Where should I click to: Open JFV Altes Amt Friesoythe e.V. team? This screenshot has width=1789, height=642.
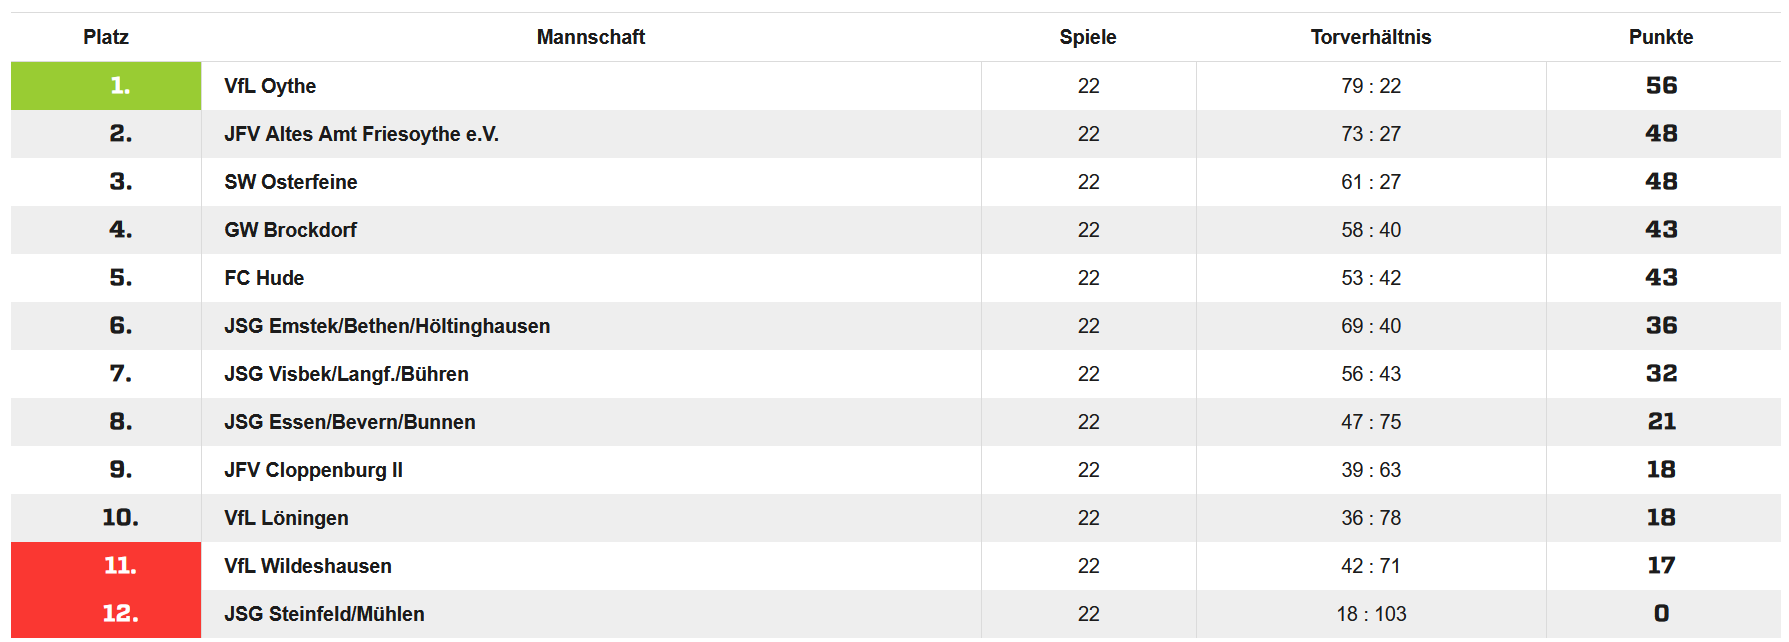click(361, 134)
